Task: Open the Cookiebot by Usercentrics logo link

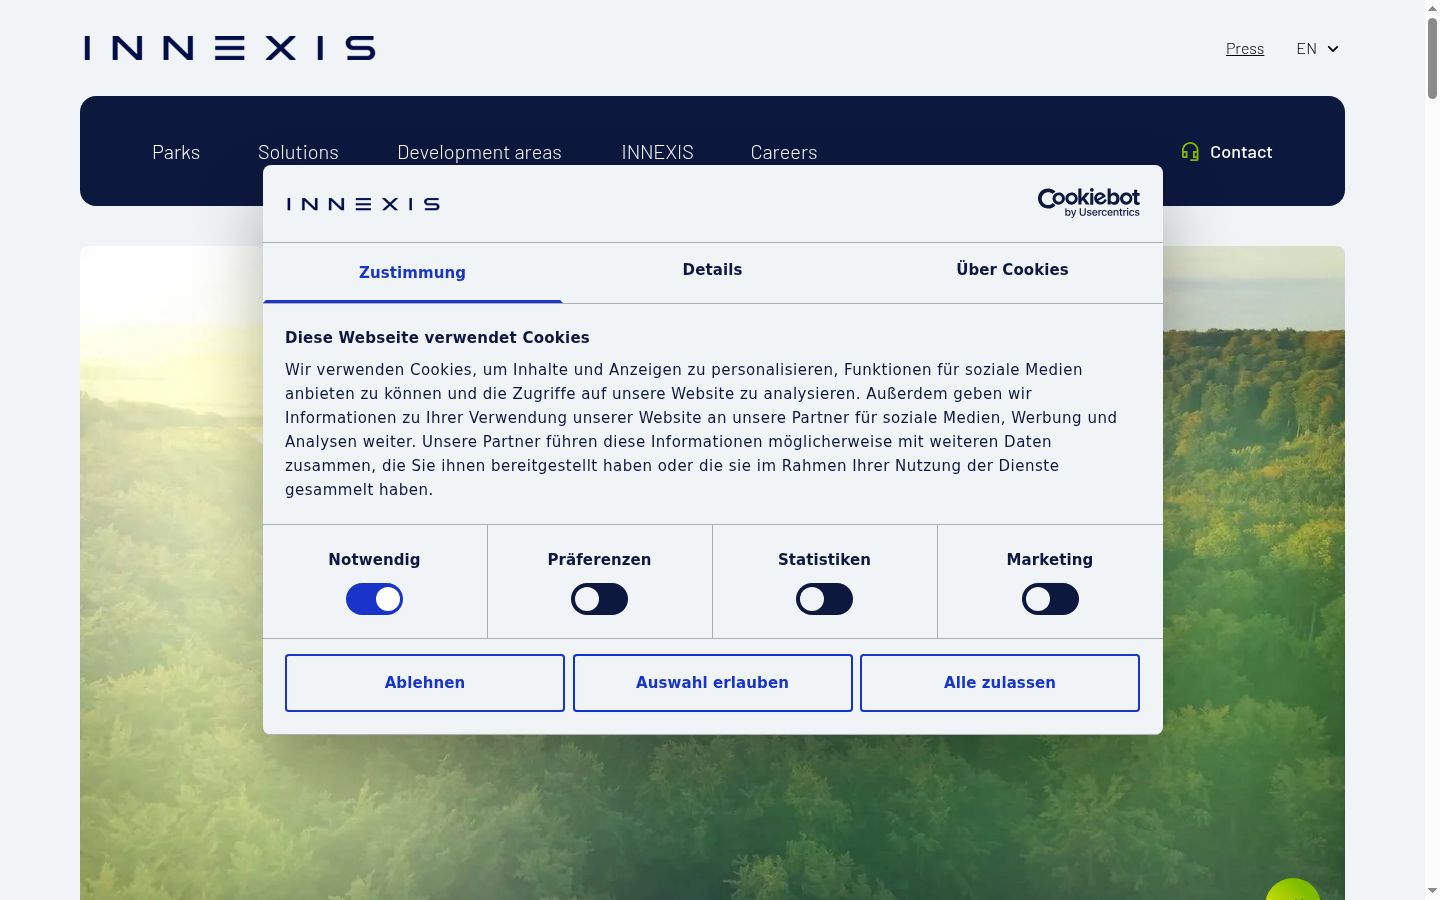Action: (1089, 203)
